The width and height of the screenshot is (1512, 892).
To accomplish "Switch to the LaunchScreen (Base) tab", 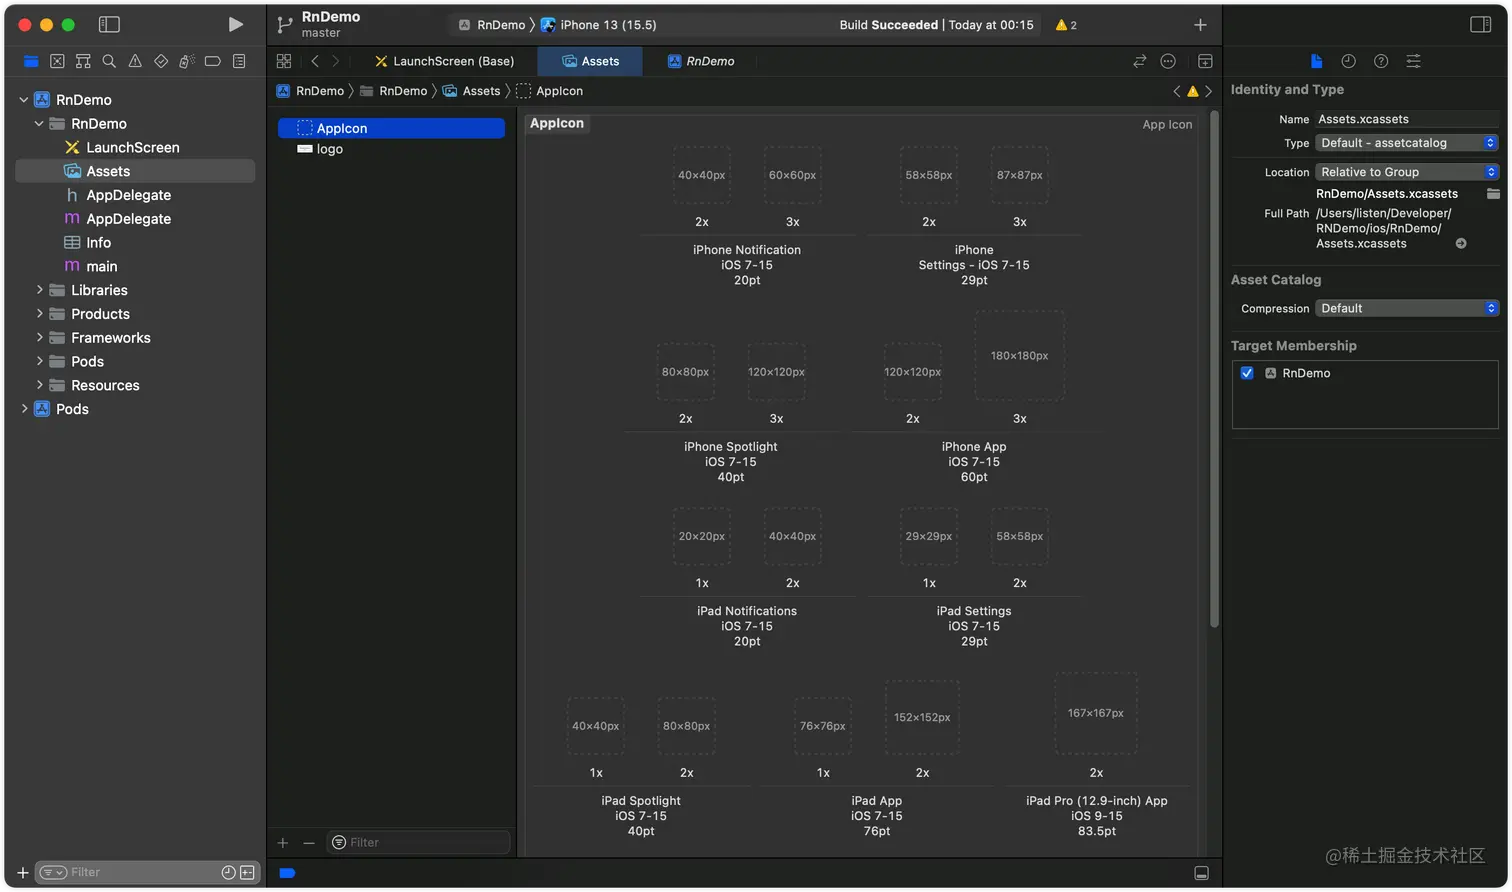I will 444,61.
